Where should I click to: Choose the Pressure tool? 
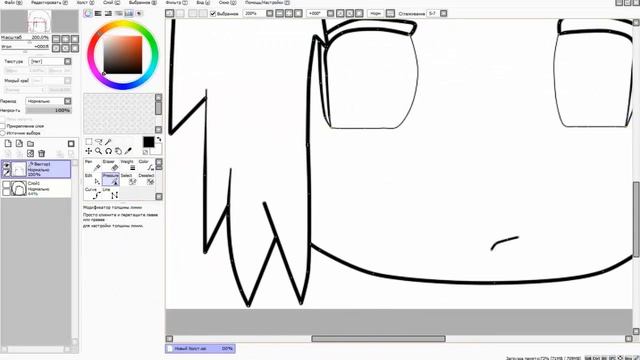click(111, 180)
